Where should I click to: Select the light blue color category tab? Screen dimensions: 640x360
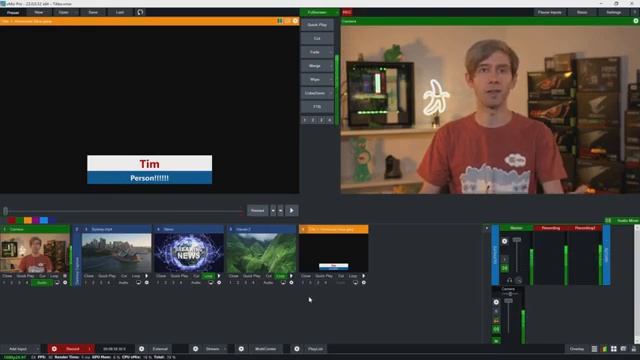tap(44, 220)
